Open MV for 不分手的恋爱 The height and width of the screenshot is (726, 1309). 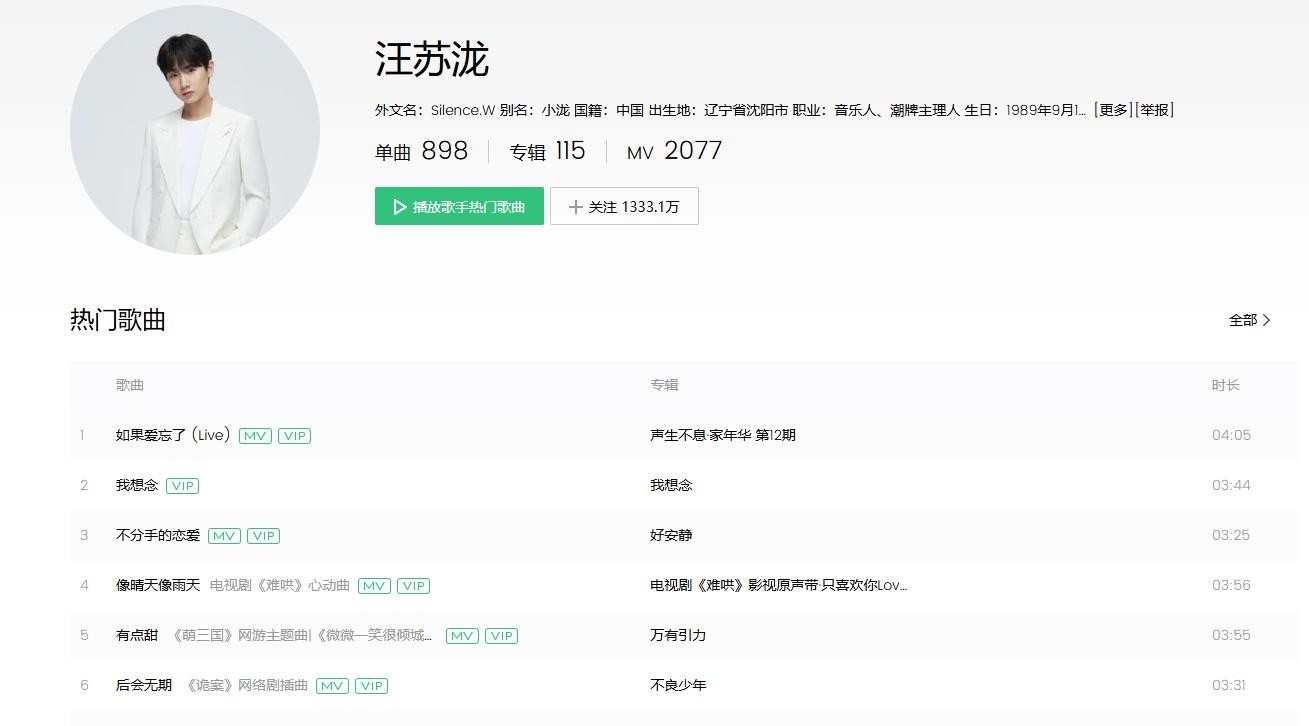tap(224, 536)
